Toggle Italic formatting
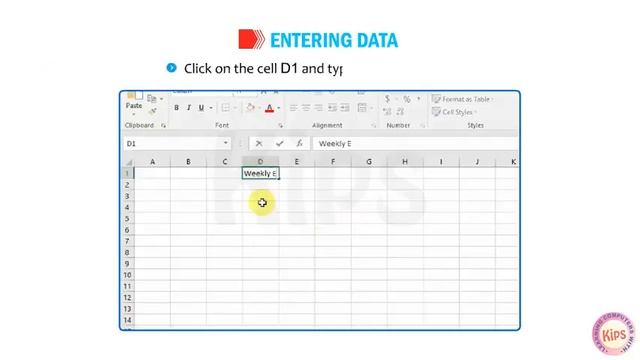Viewport: 640px width, 360px height. pyautogui.click(x=189, y=108)
